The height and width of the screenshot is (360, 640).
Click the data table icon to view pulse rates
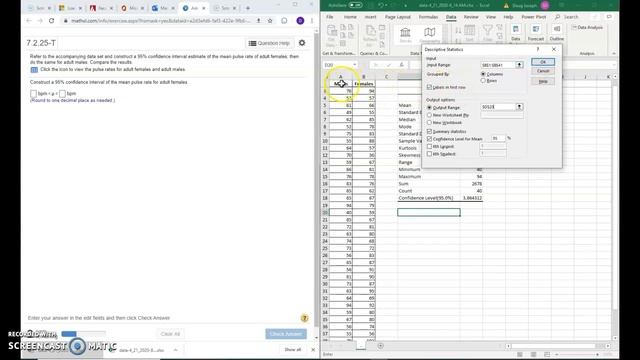click(34, 70)
